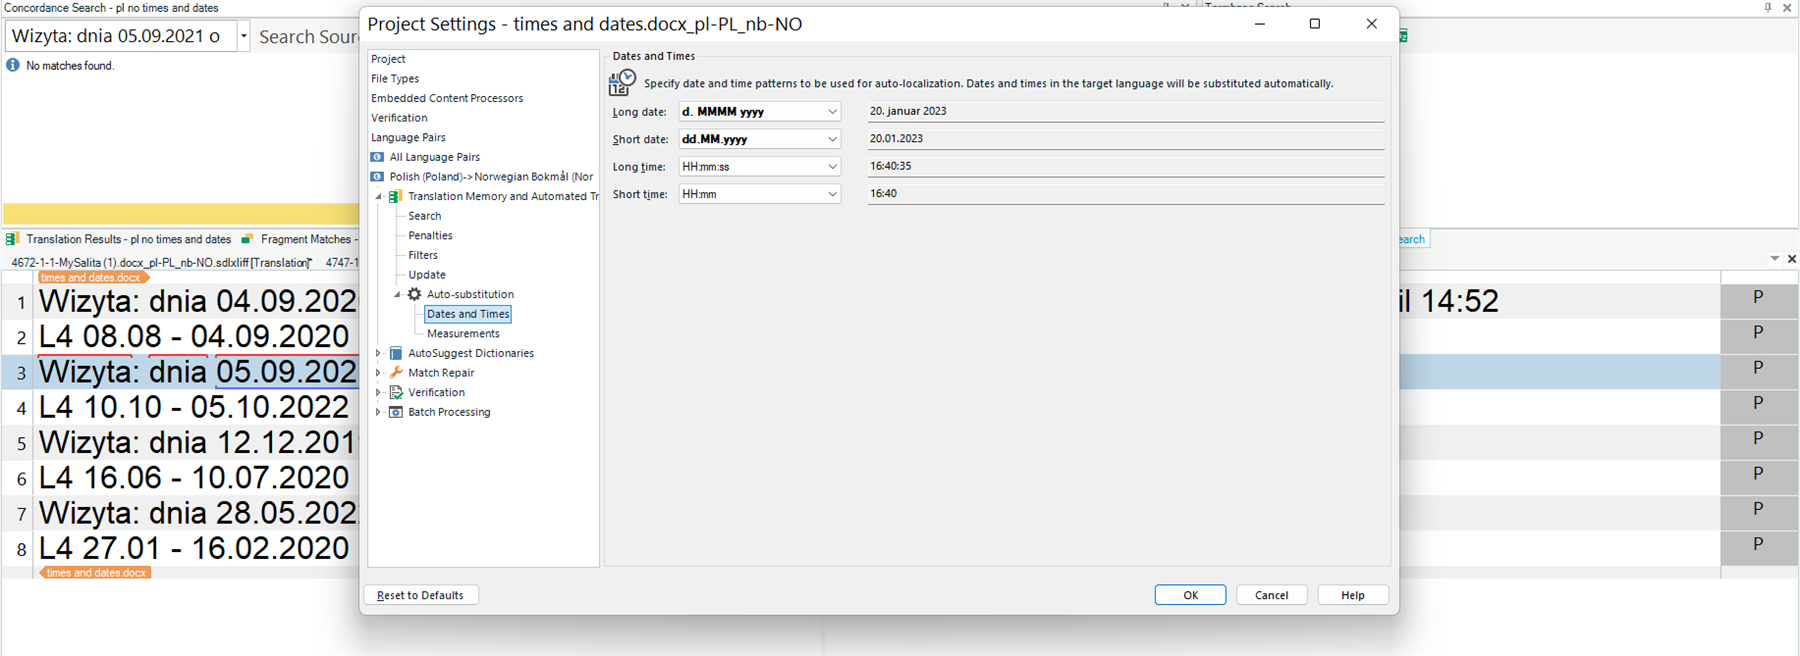Select Measurements under Auto-substitution

(x=463, y=334)
